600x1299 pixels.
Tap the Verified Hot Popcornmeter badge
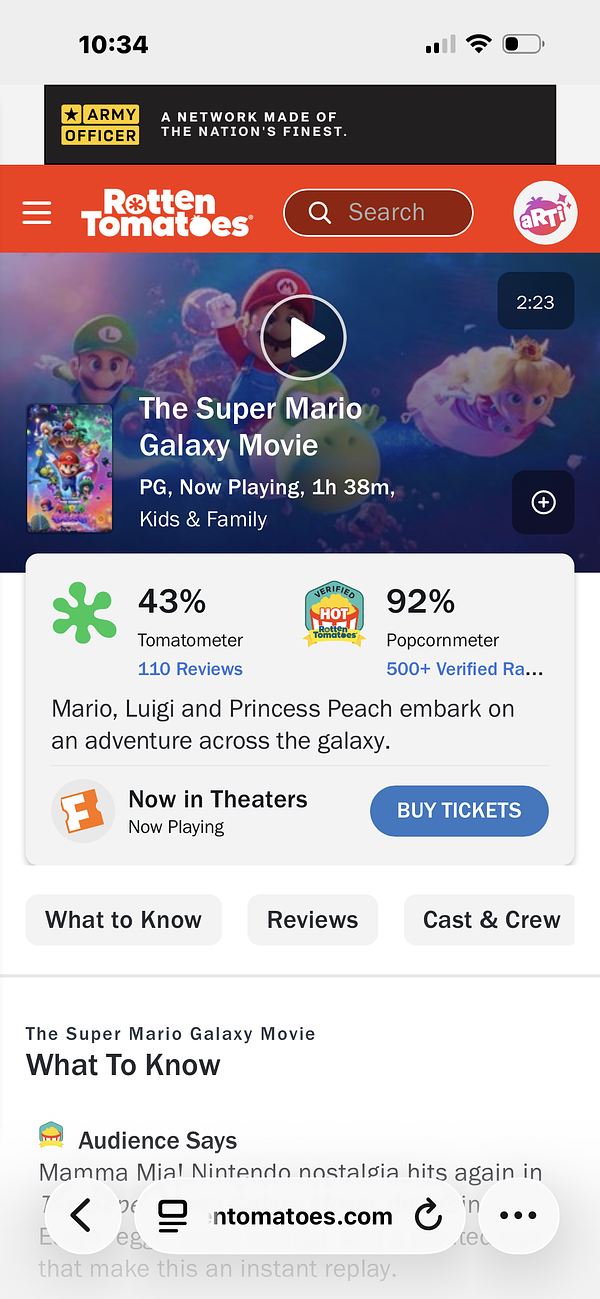[334, 614]
